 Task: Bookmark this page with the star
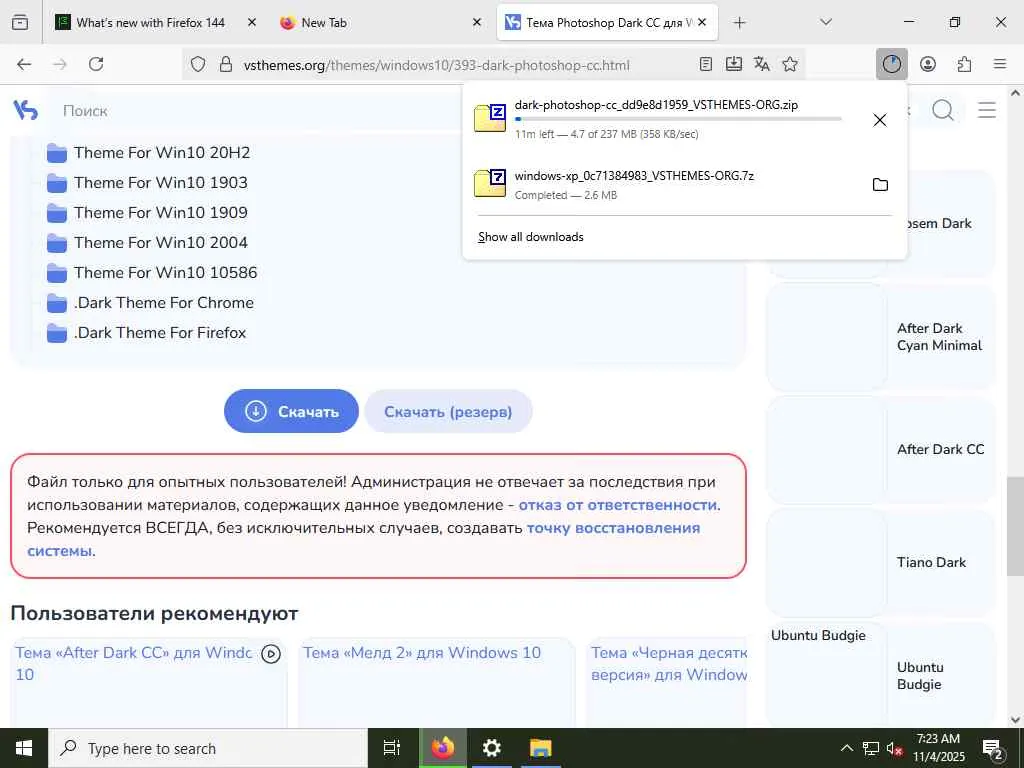(790, 64)
